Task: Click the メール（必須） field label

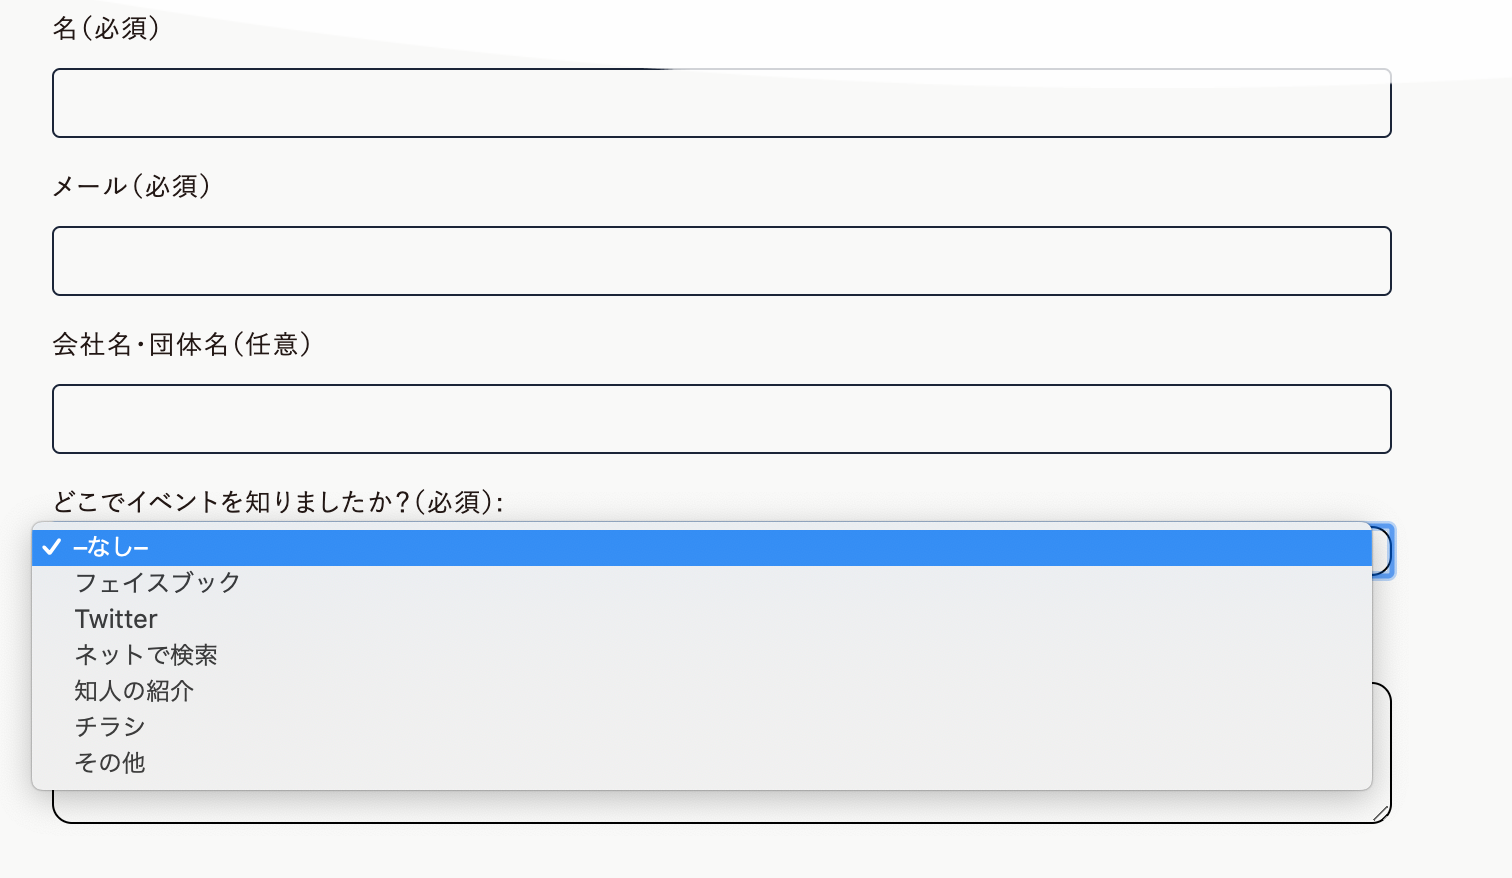Action: pyautogui.click(x=132, y=186)
